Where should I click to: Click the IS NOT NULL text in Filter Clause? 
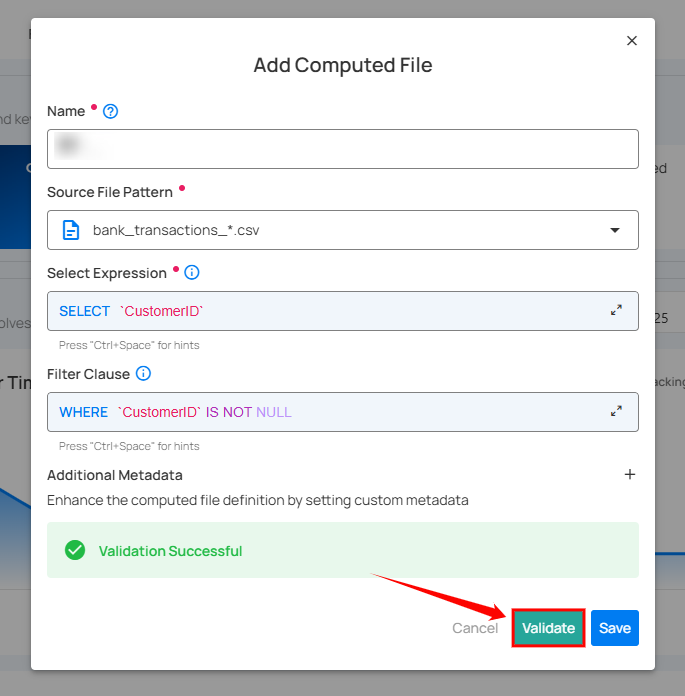point(249,412)
